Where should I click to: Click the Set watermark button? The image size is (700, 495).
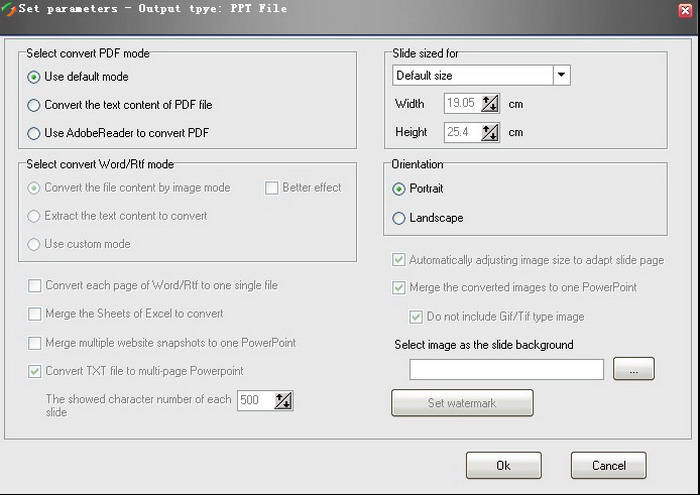(462, 403)
